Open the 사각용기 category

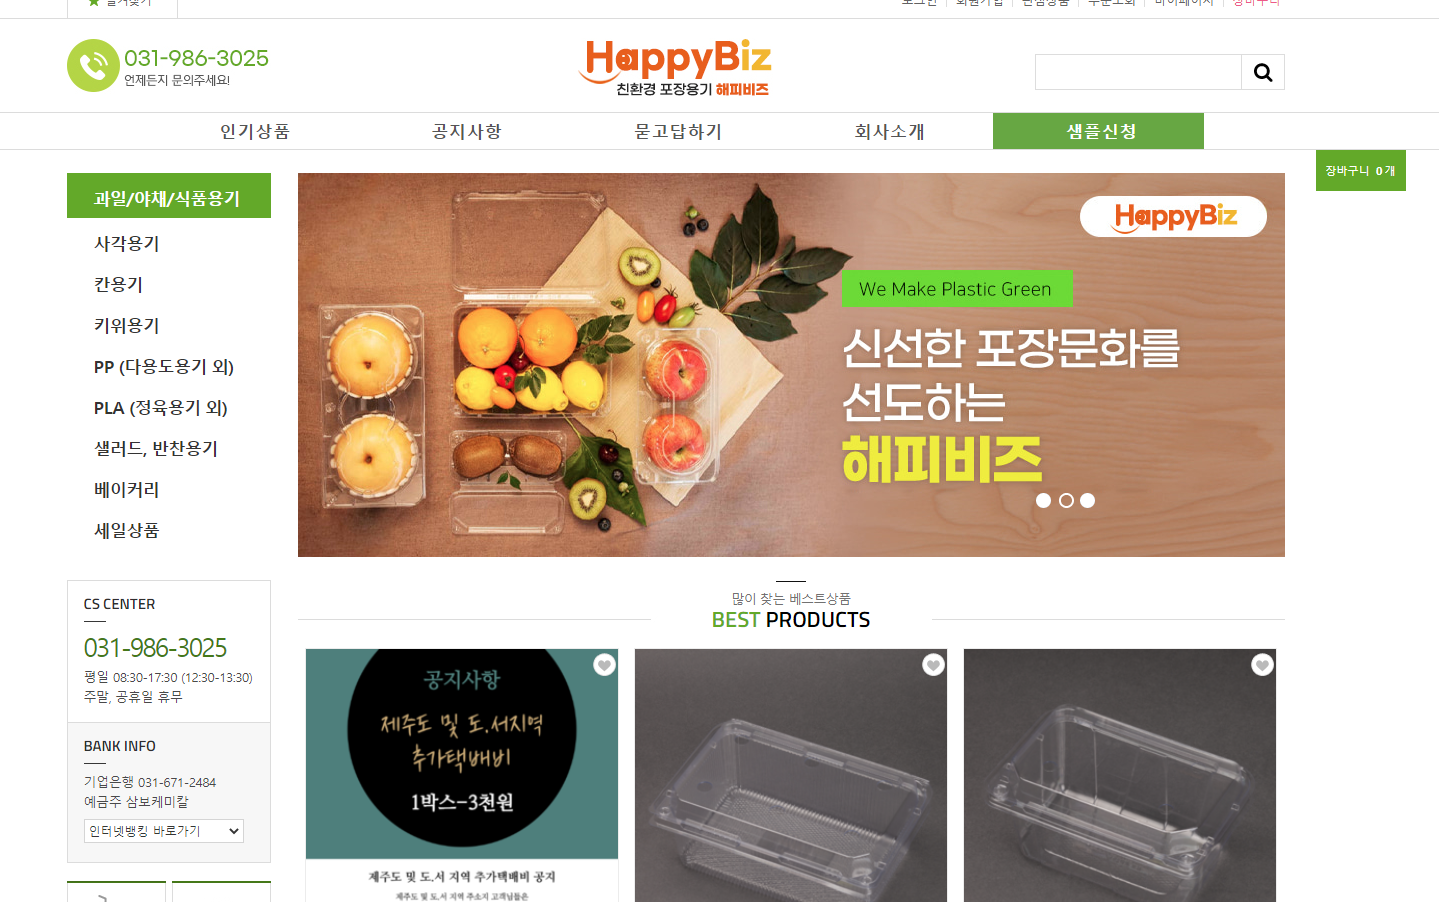click(x=127, y=244)
